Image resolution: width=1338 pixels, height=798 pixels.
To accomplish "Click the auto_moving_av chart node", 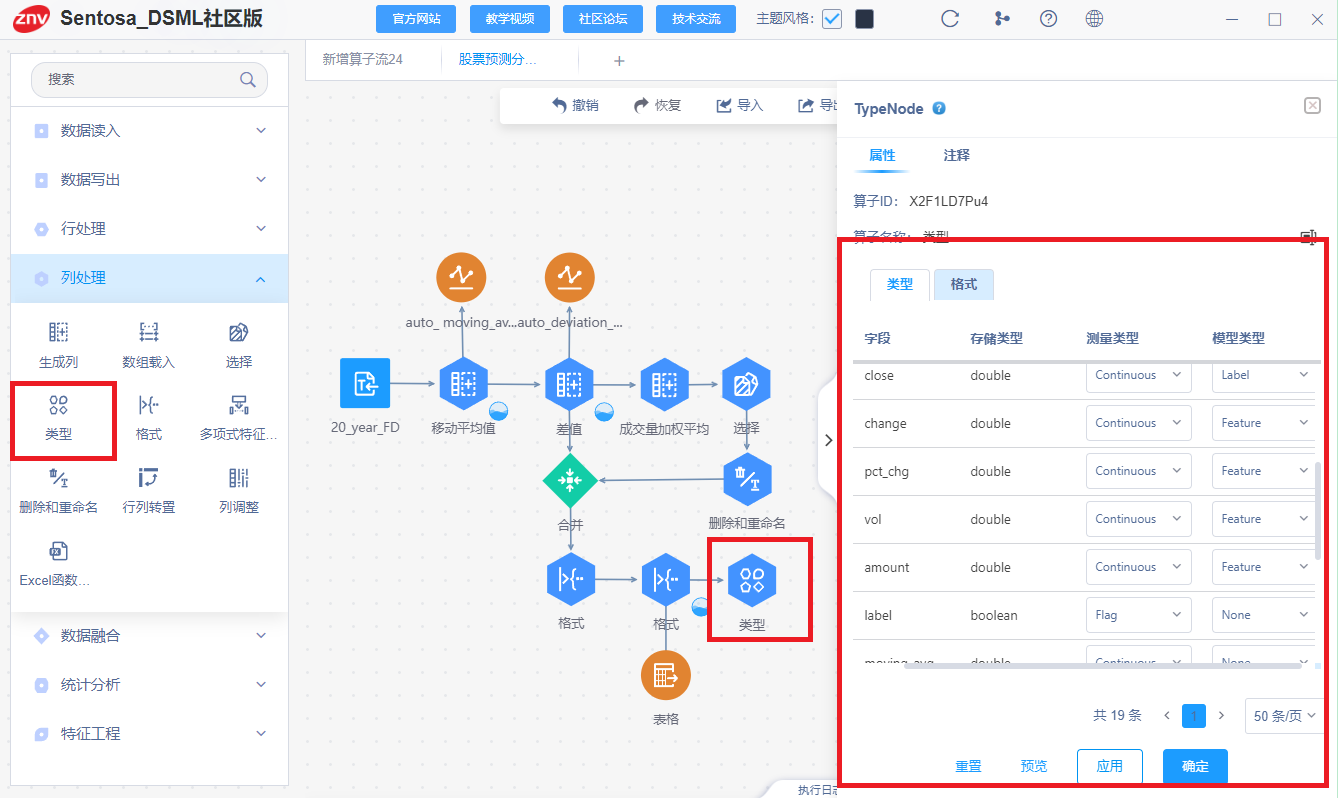I will [x=462, y=278].
